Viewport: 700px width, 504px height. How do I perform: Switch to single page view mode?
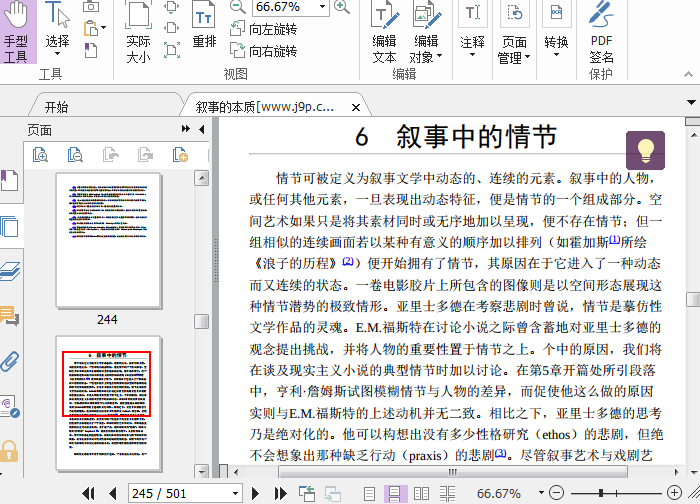[x=369, y=493]
